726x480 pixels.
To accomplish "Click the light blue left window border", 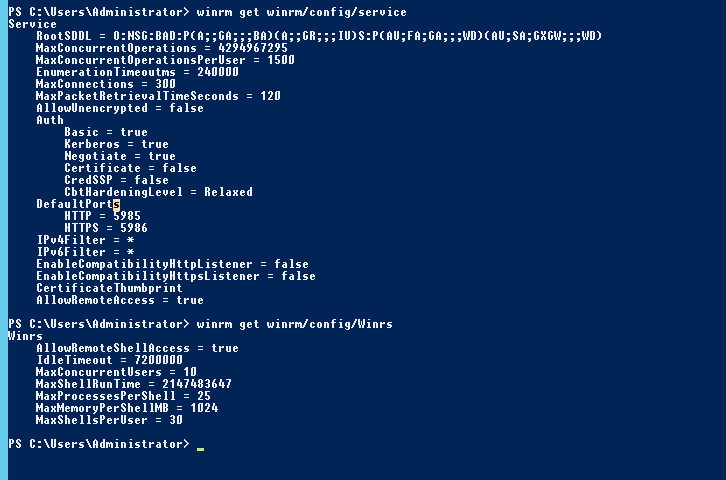I will (x=4, y=240).
